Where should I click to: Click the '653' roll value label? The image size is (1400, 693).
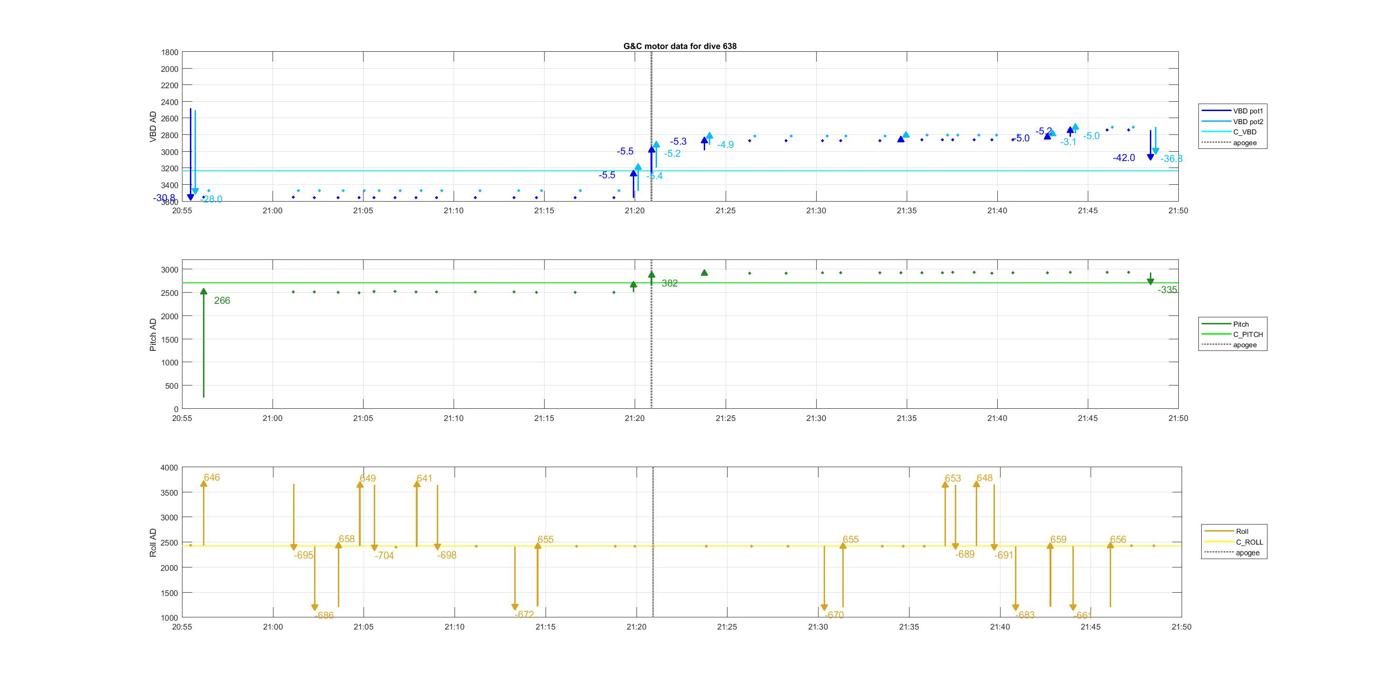pos(953,479)
